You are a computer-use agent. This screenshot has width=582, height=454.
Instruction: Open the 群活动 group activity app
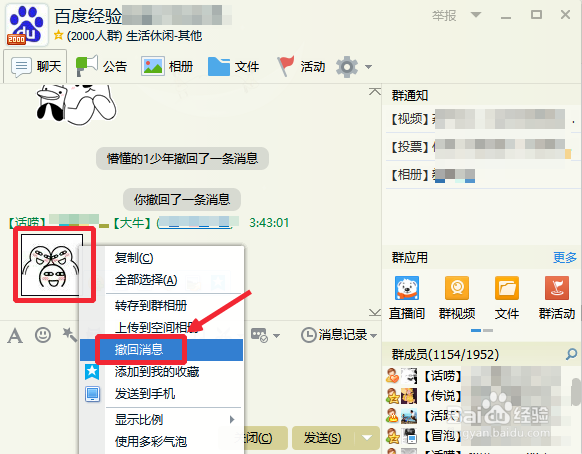(x=557, y=298)
